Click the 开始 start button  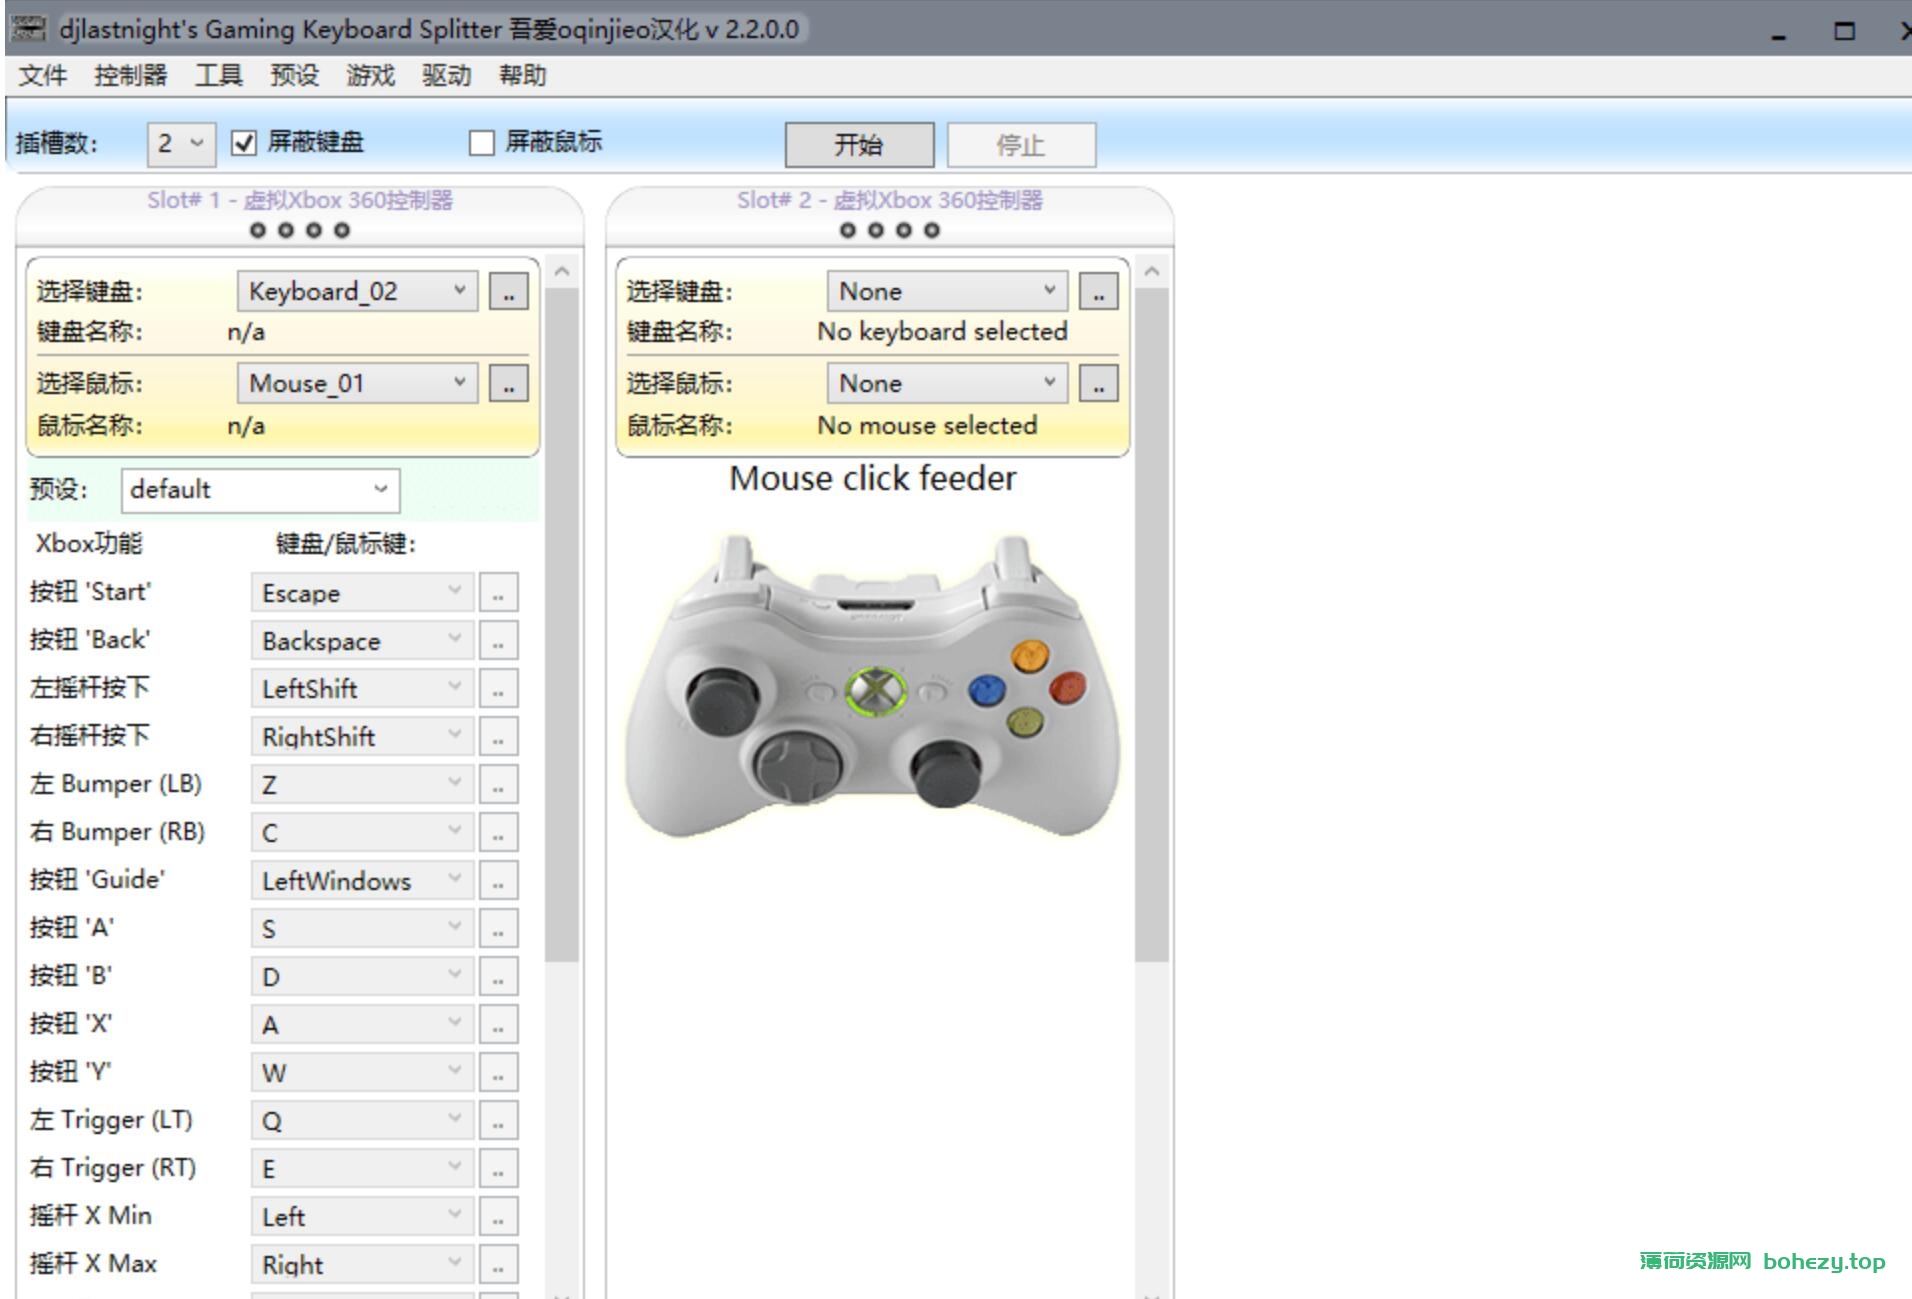pos(859,145)
